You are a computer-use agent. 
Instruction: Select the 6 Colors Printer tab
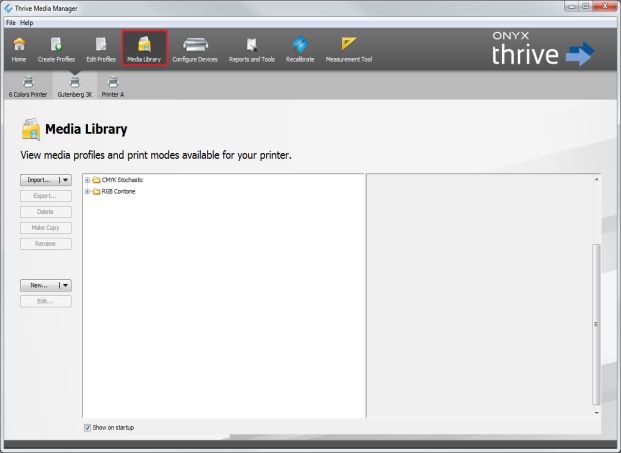pyautogui.click(x=28, y=87)
